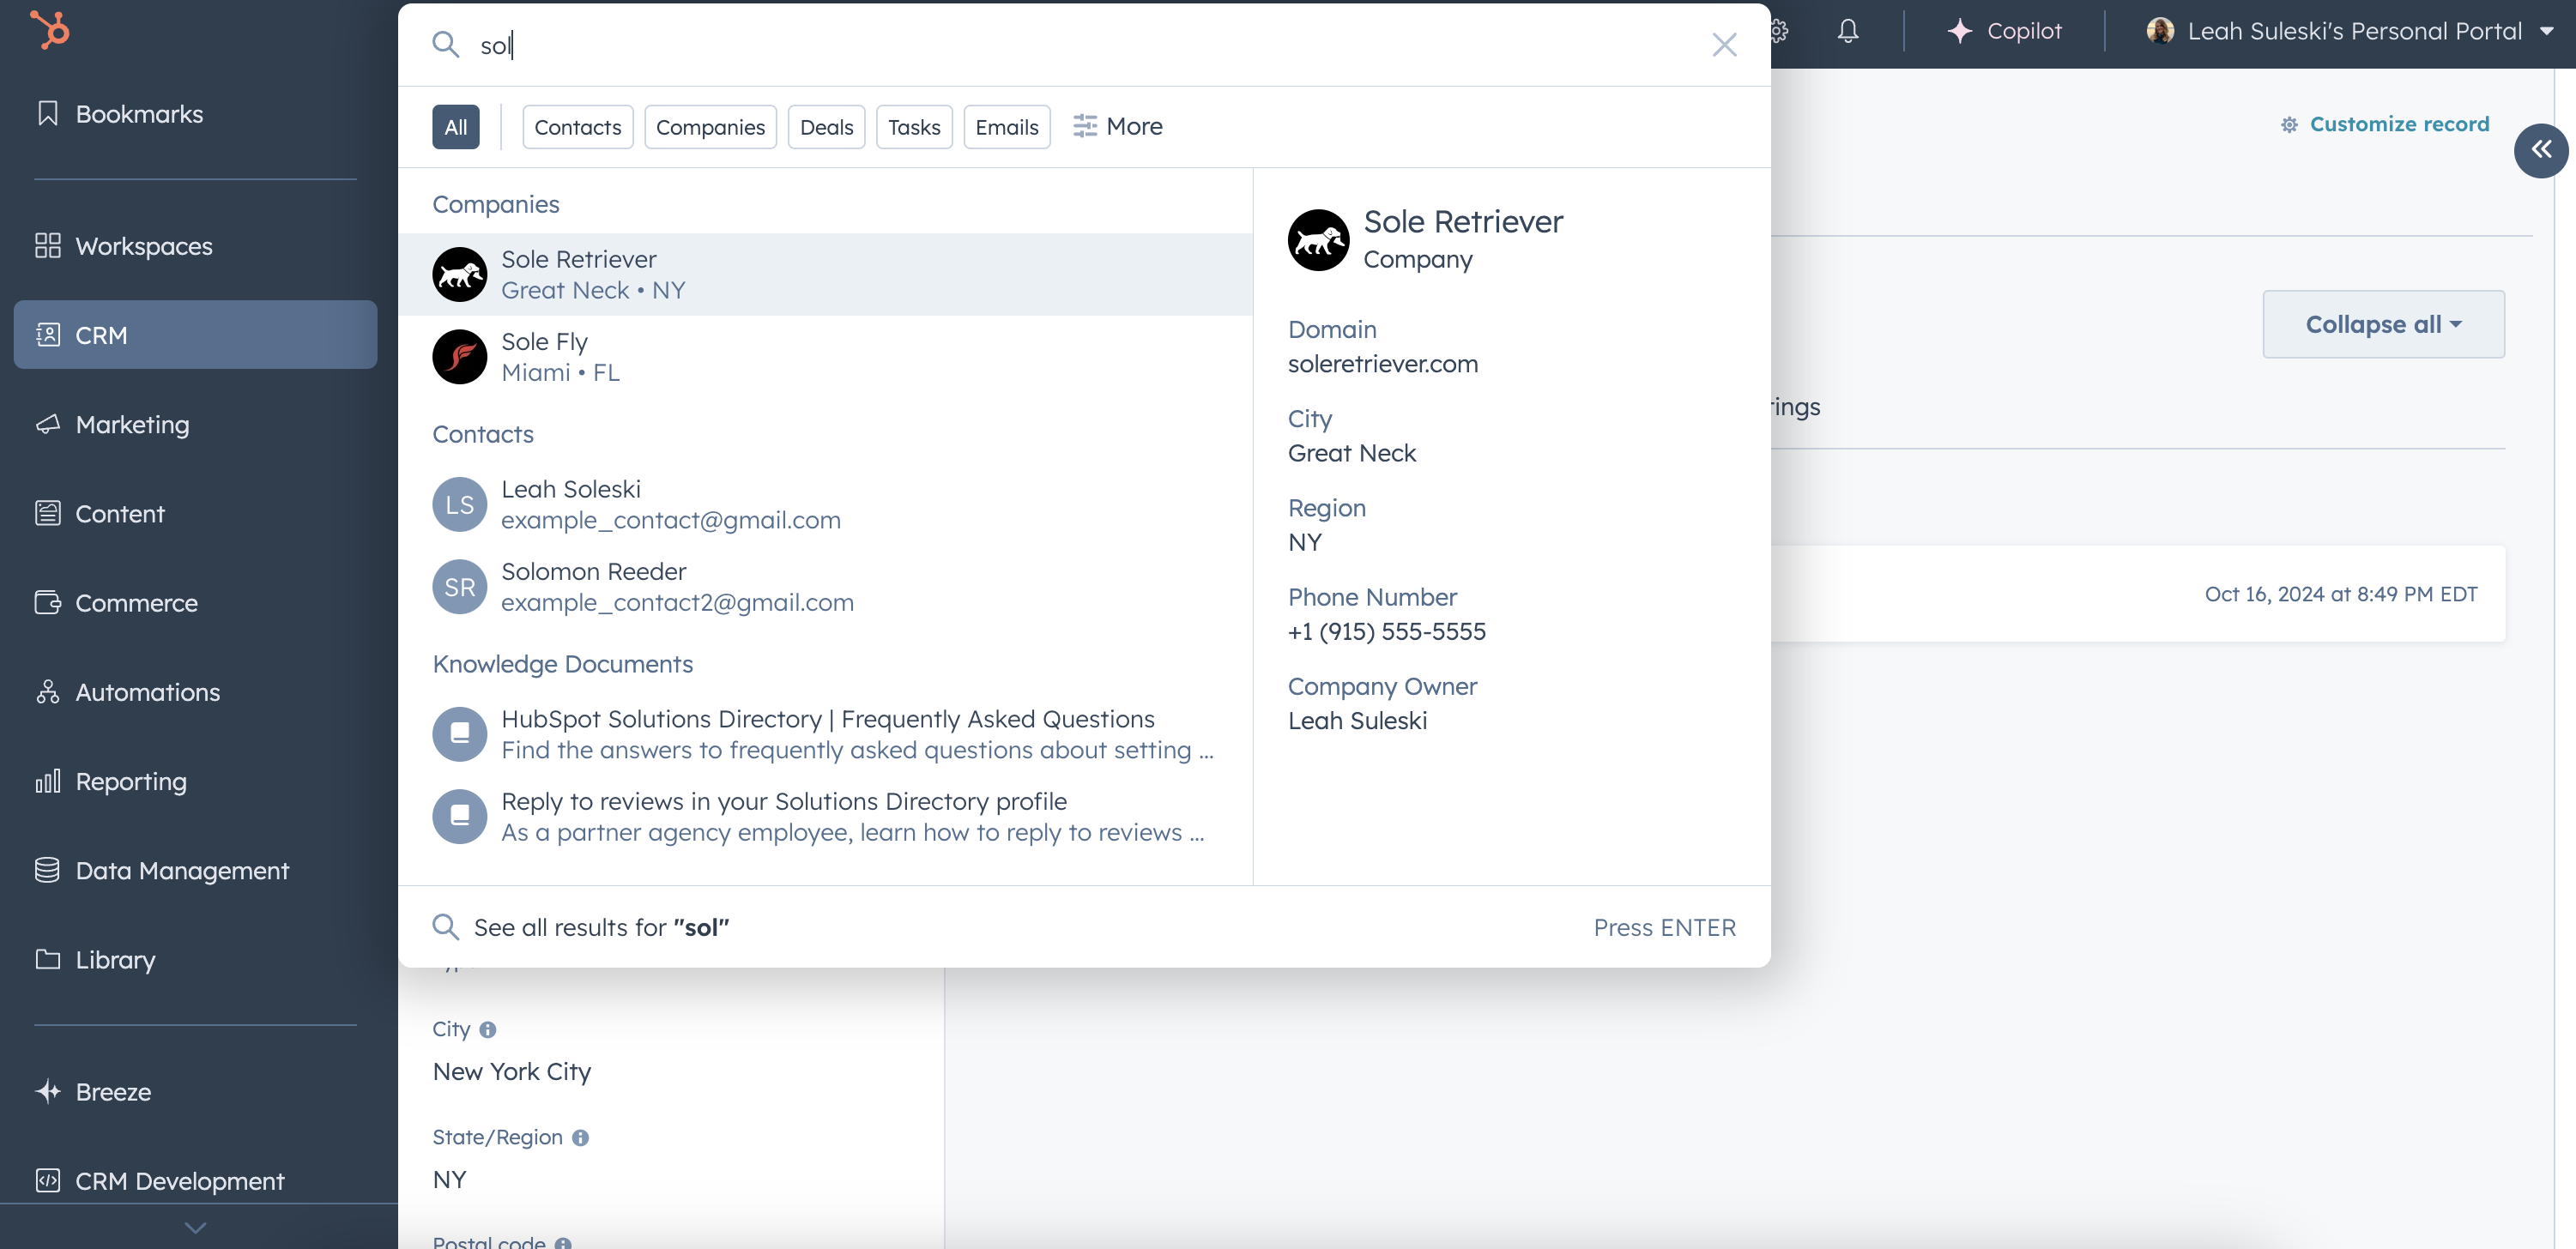Click into the search field containing sol
Viewport: 2576px width, 1249px height.
coord(1085,45)
